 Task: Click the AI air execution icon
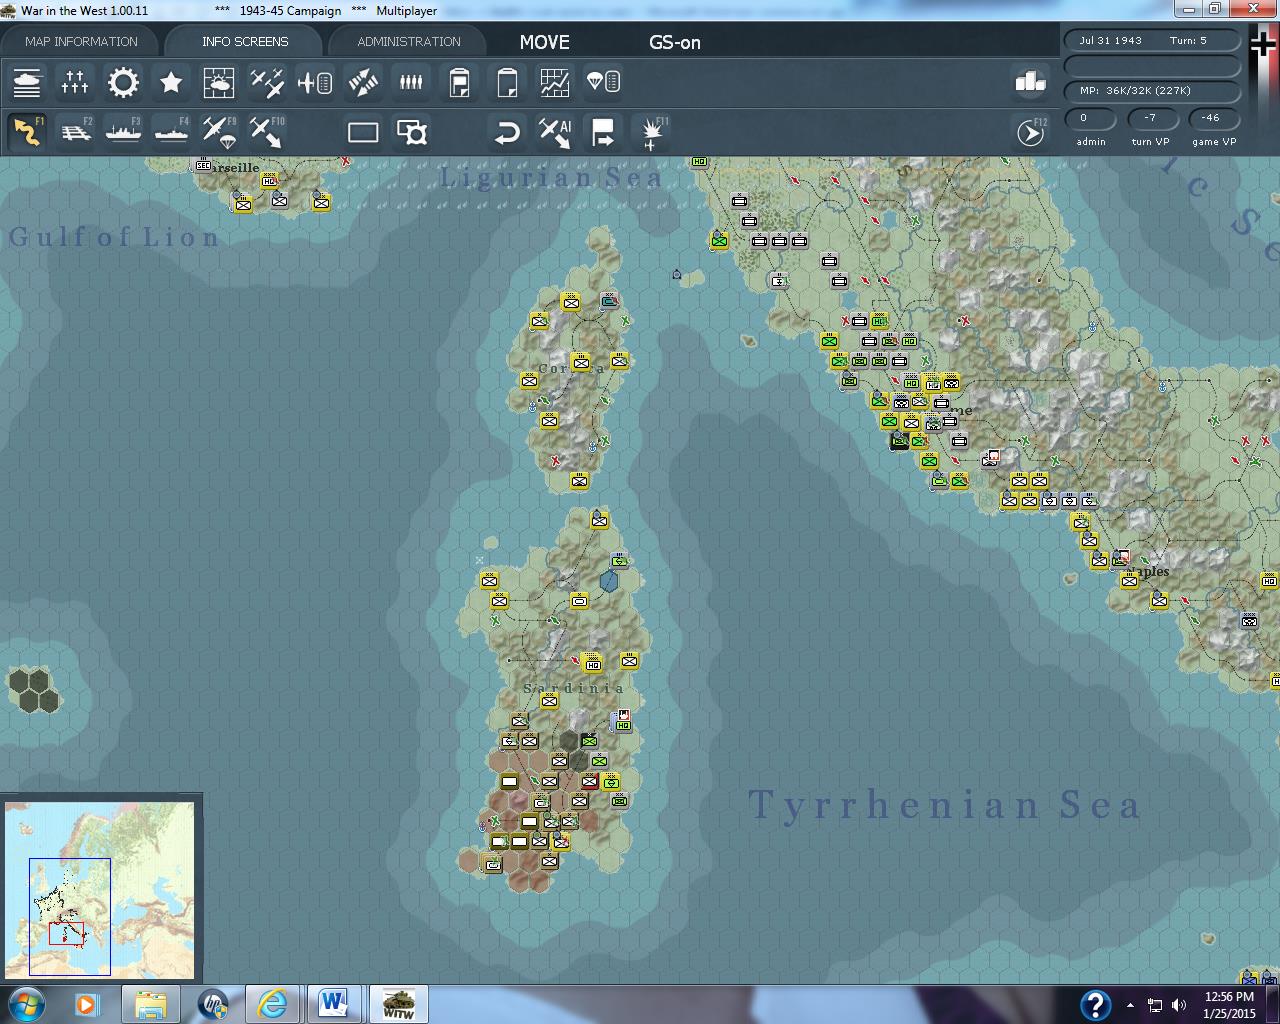coord(555,132)
